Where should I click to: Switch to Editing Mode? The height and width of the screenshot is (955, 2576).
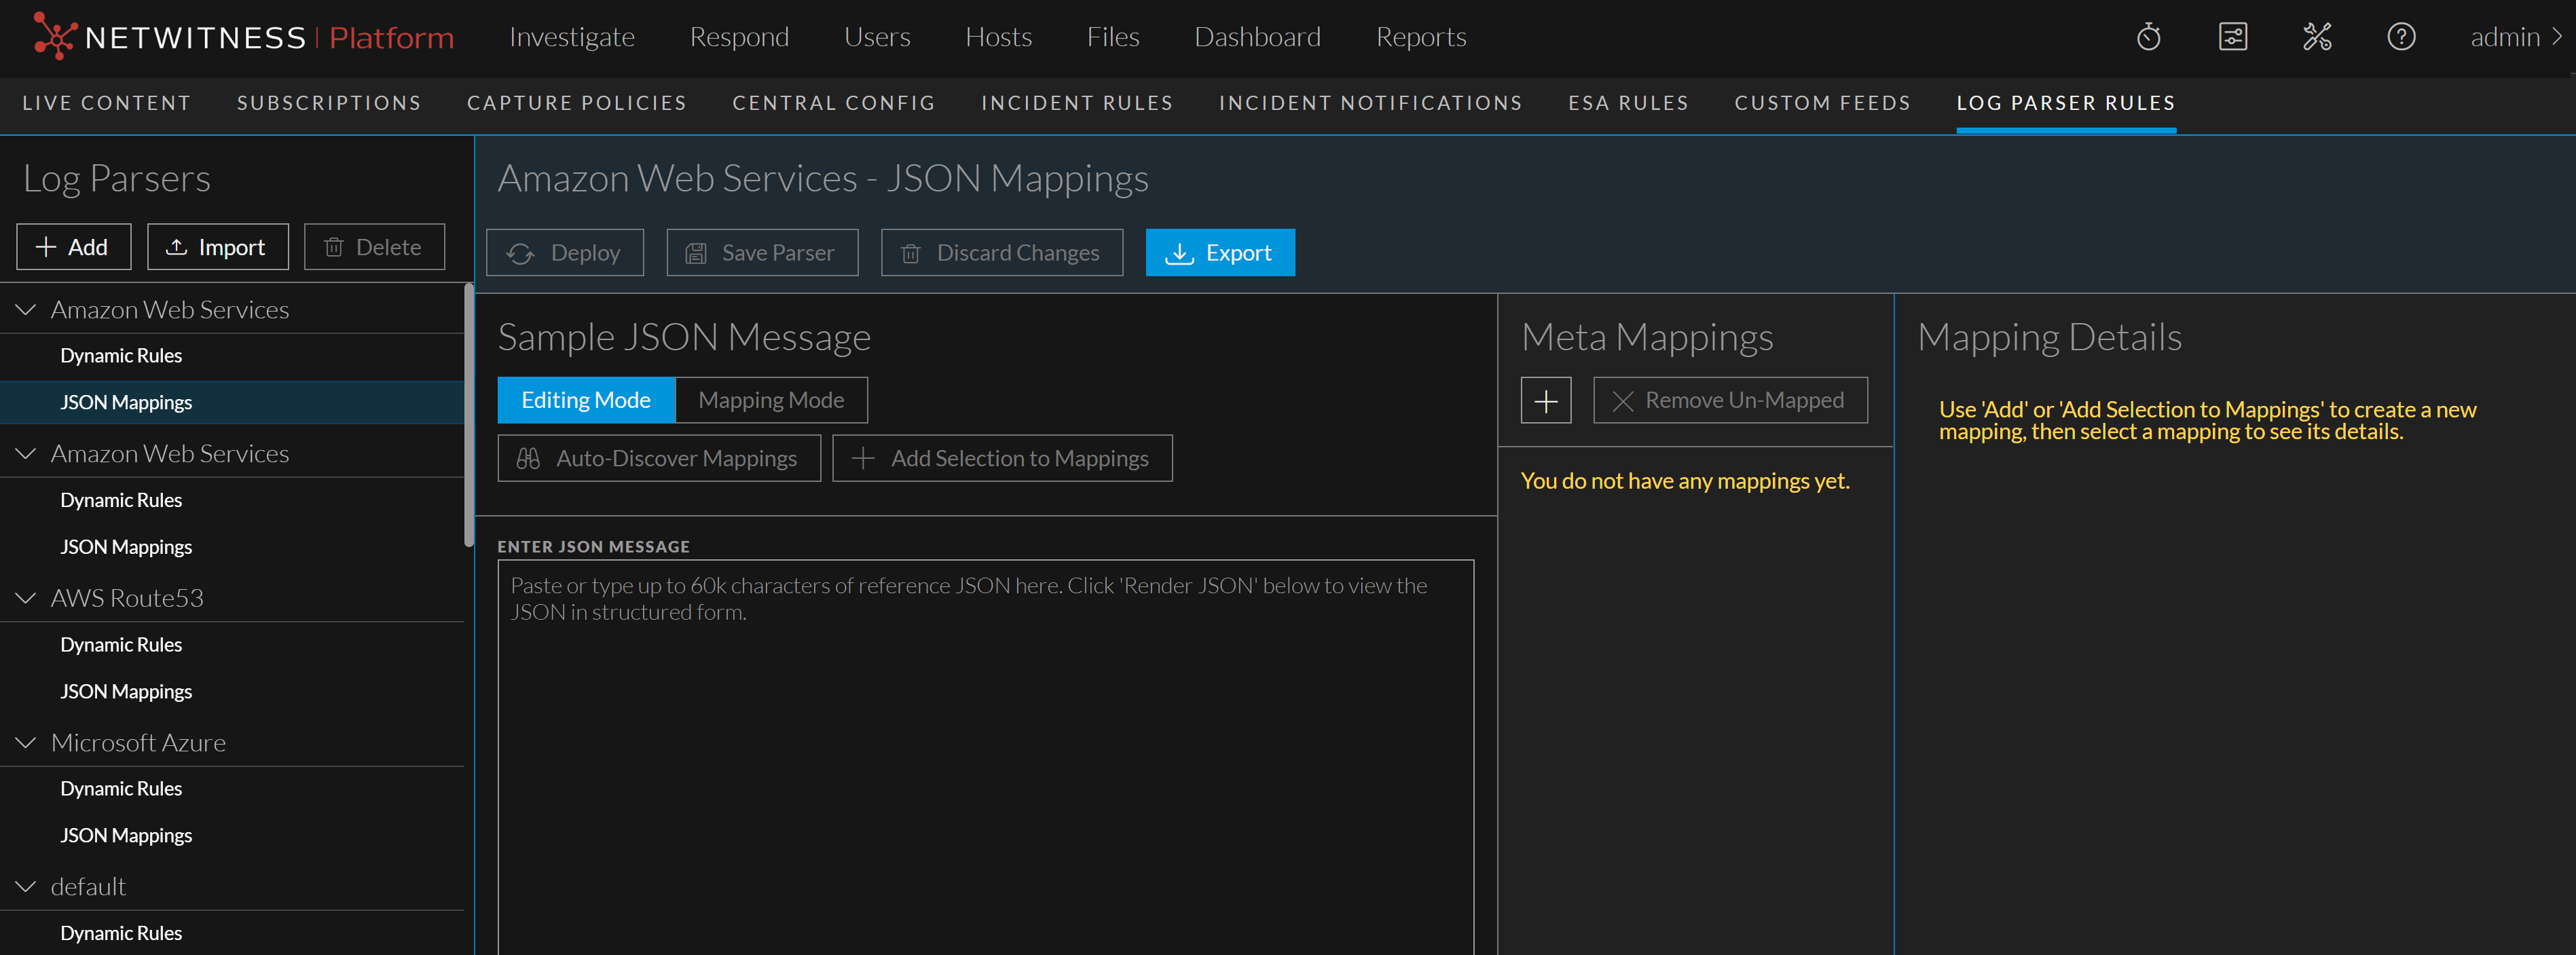pos(585,400)
